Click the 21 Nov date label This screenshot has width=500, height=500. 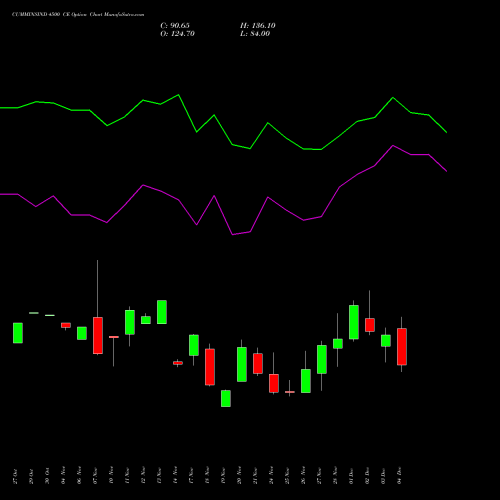(255, 476)
